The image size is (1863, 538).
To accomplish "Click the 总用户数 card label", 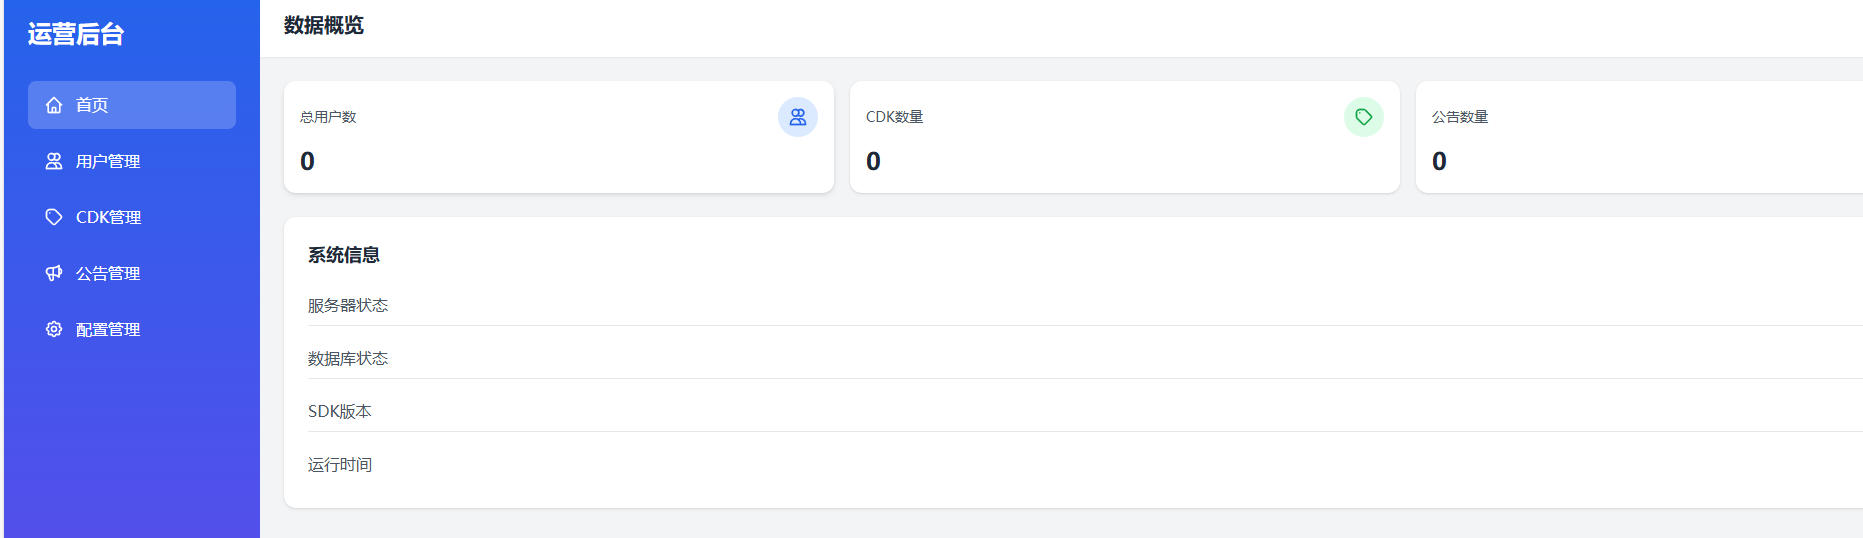I will click(328, 117).
